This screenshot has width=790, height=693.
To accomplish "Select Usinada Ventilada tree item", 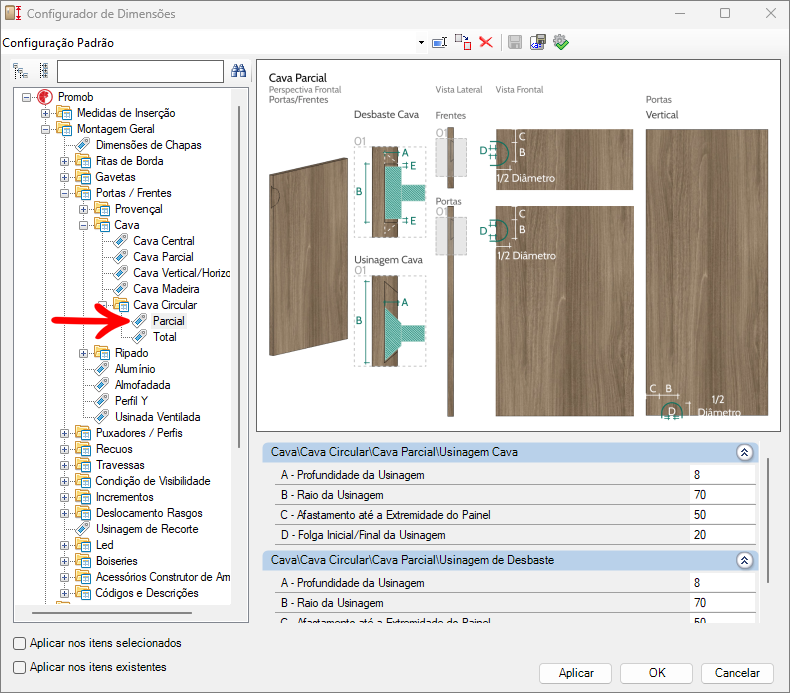I will click(158, 417).
